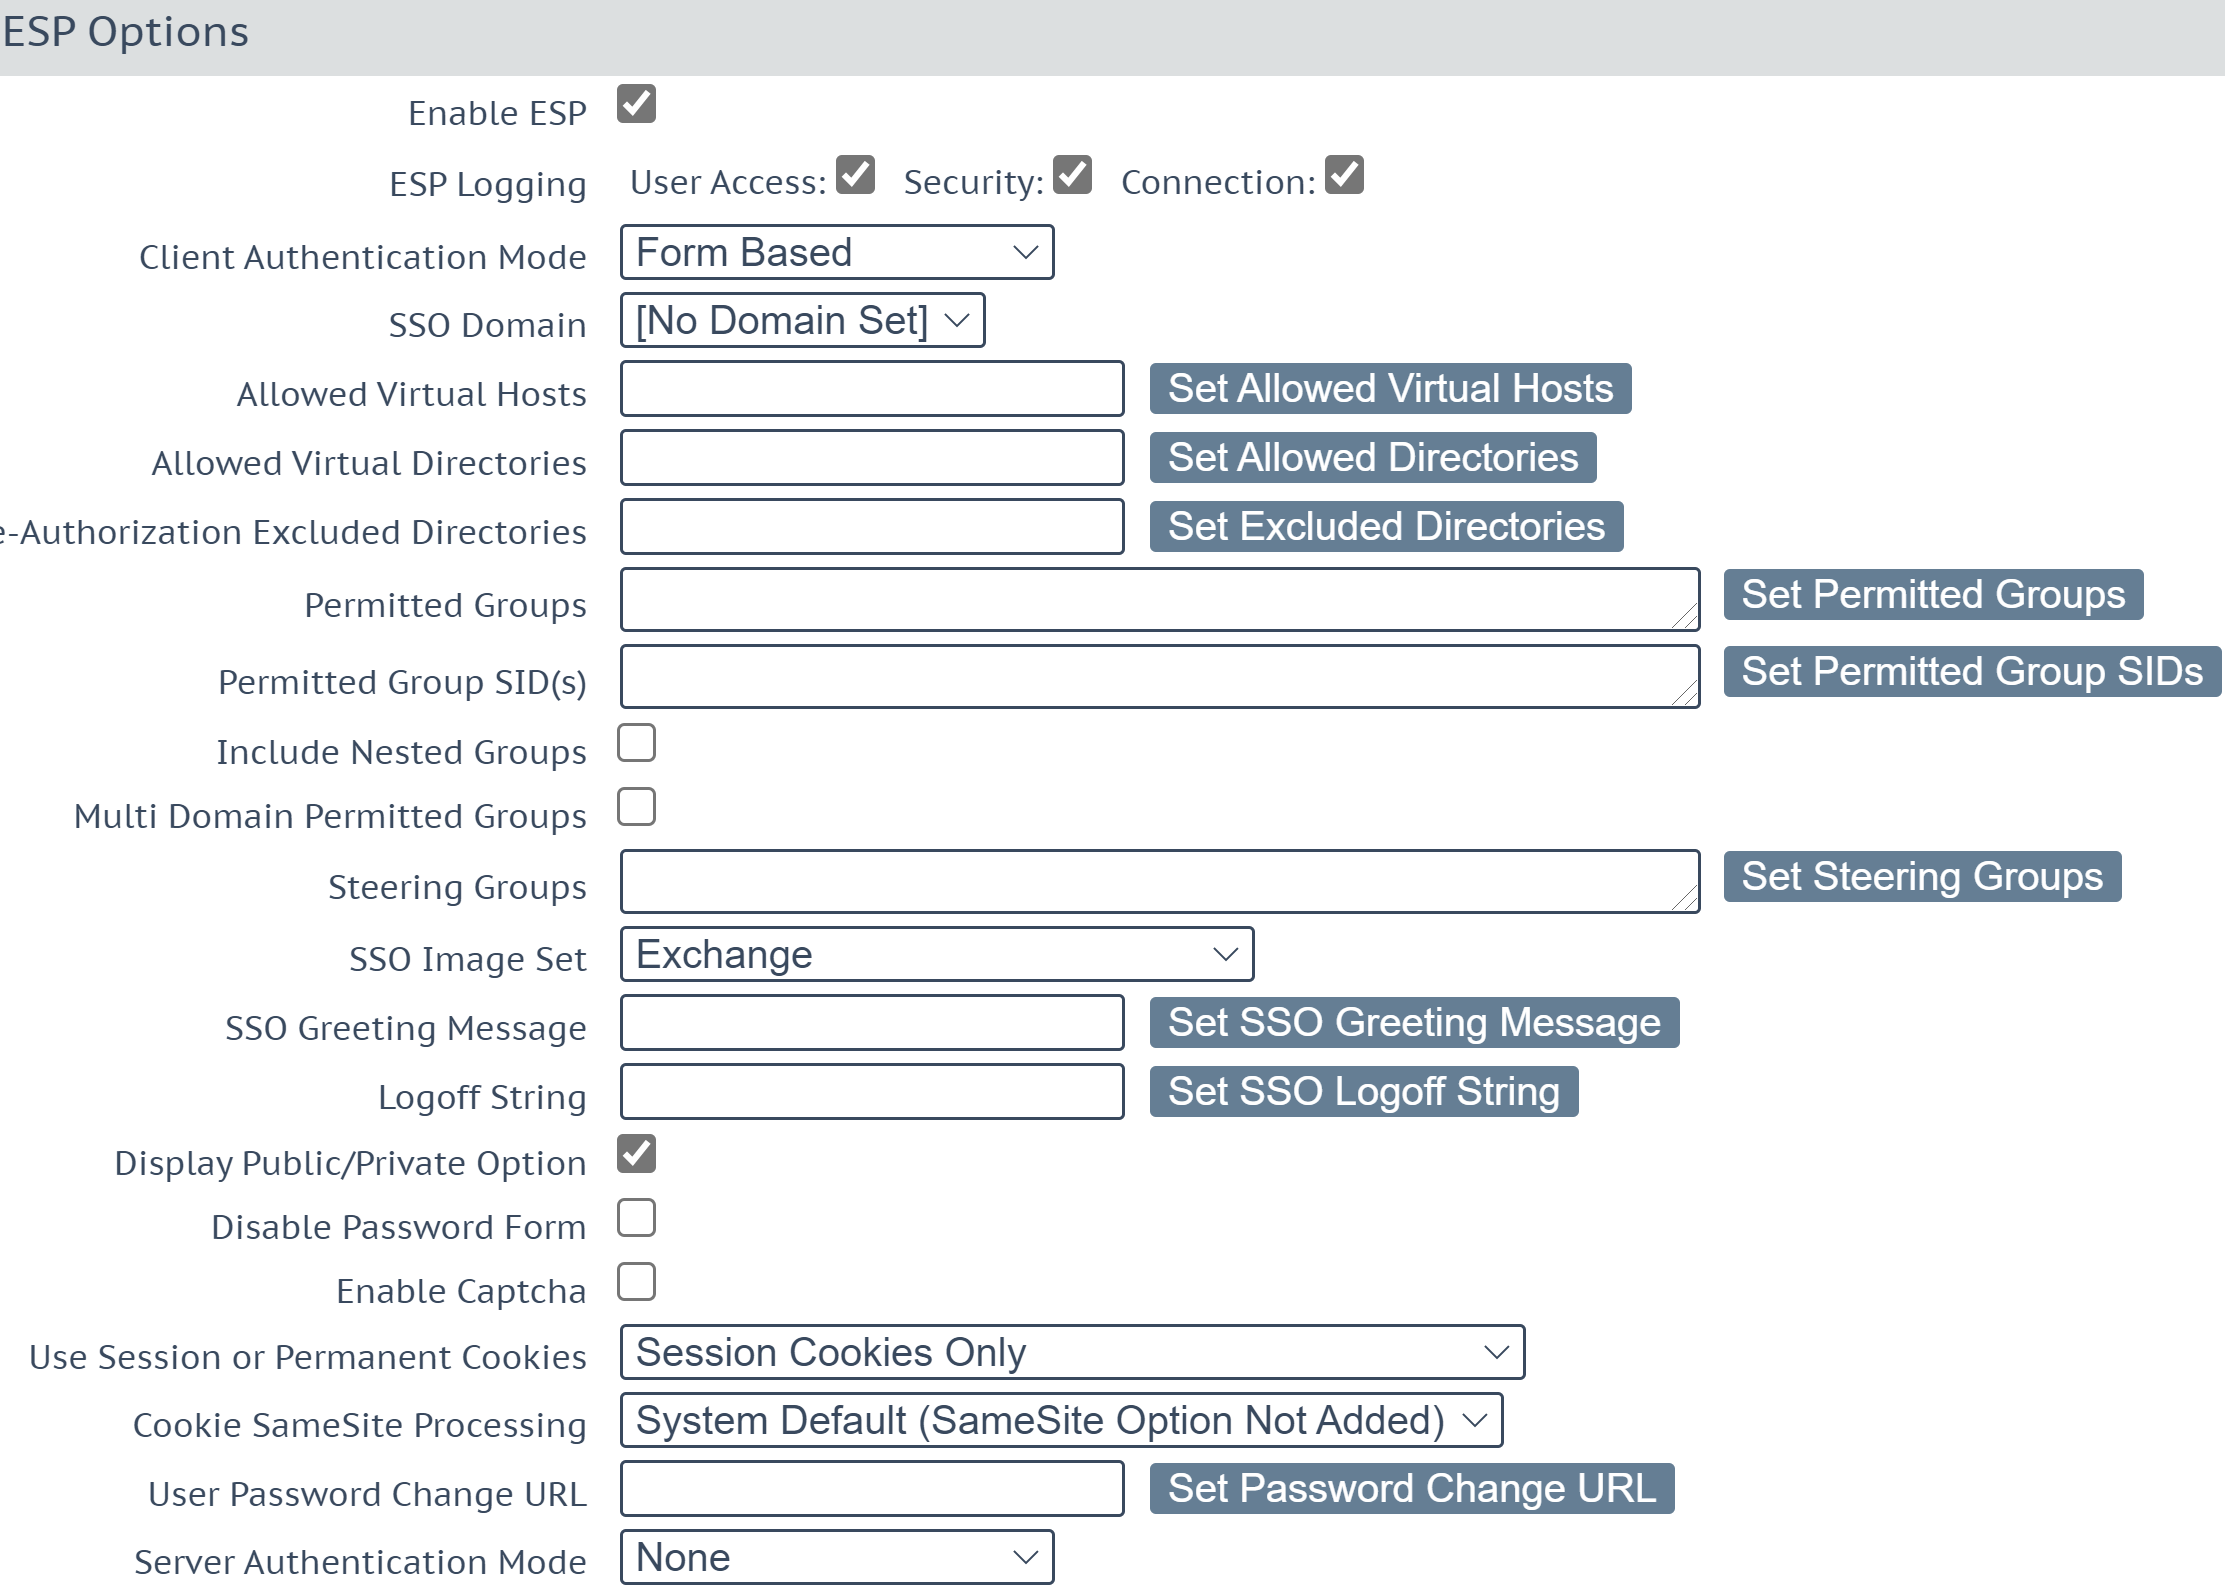Click Set SSO Logoff String button
This screenshot has height=1591, width=2225.
click(1364, 1091)
